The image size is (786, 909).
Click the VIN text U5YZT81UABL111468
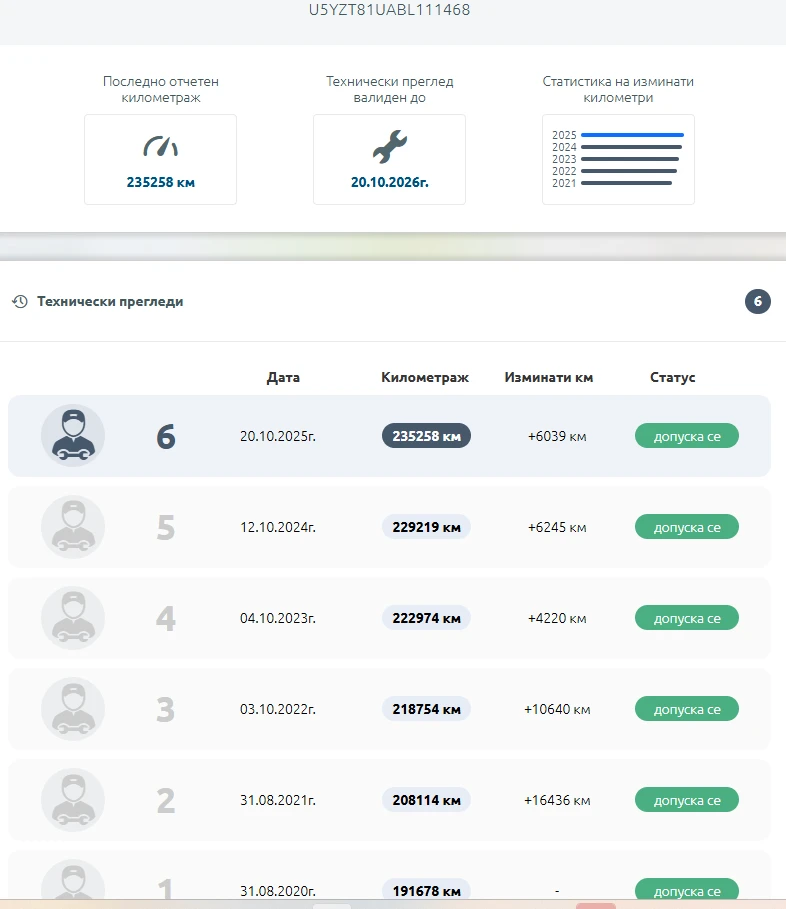pos(390,10)
